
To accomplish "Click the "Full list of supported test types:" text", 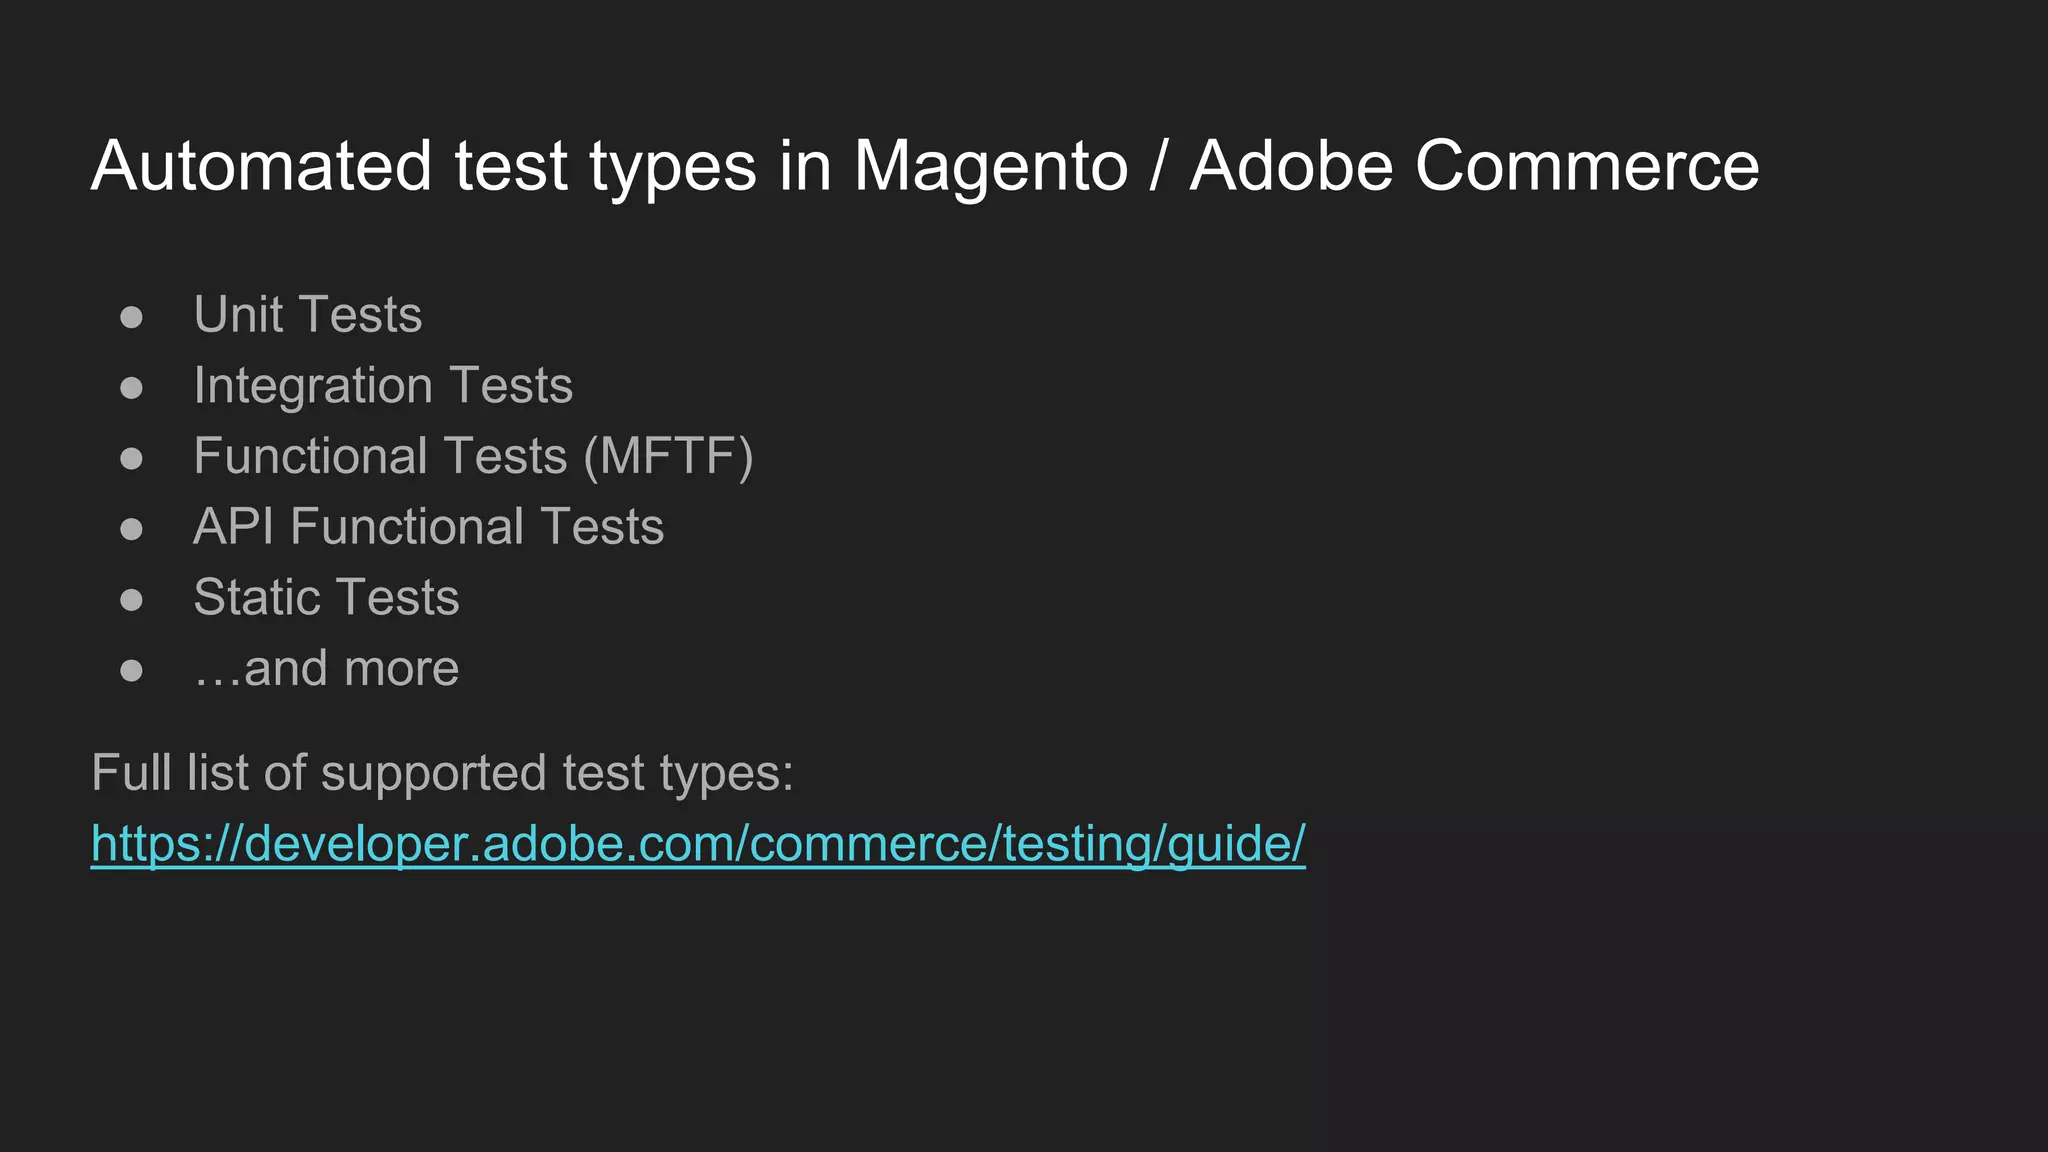I will pyautogui.click(x=442, y=773).
